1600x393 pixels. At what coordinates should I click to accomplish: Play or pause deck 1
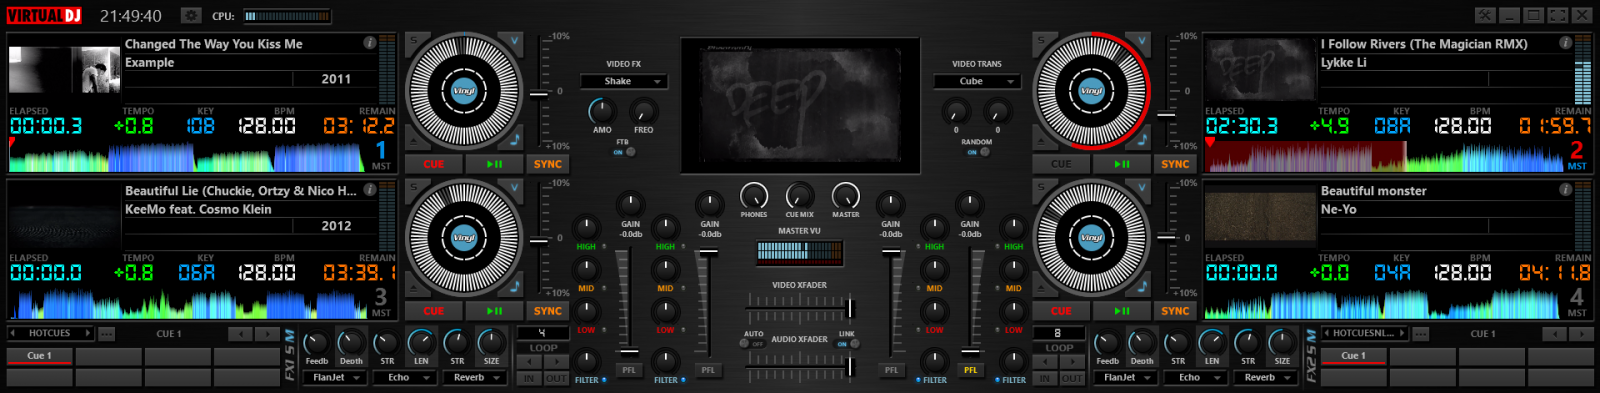[x=494, y=164]
